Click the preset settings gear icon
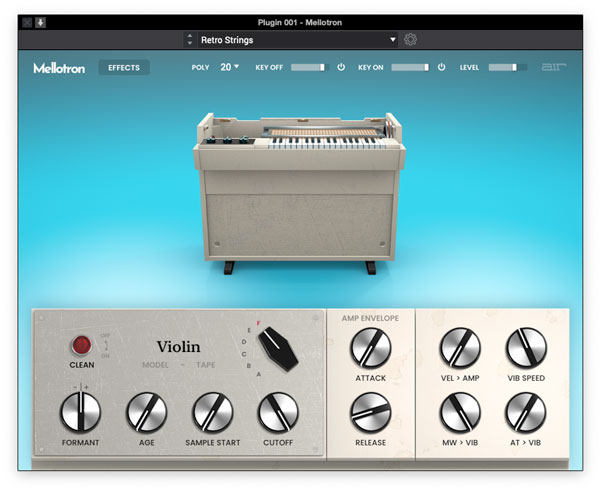The width and height of the screenshot is (600, 491). 410,40
